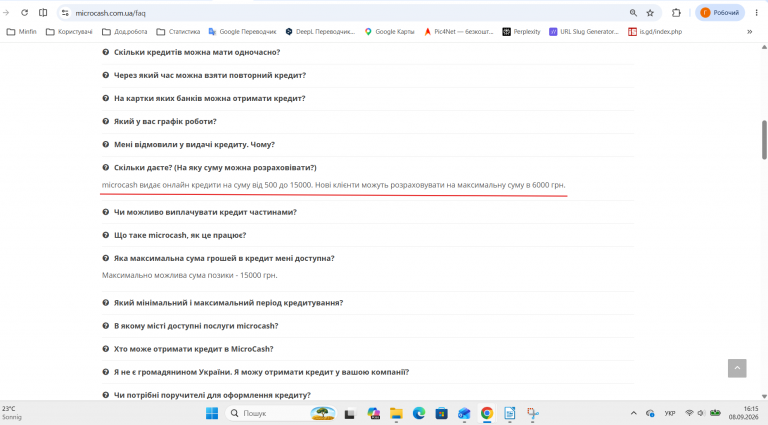This screenshot has height=425, width=768.
Task: Expand 'Мені відмовили у видачі кредиту. Чому?'
Action: coord(194,144)
